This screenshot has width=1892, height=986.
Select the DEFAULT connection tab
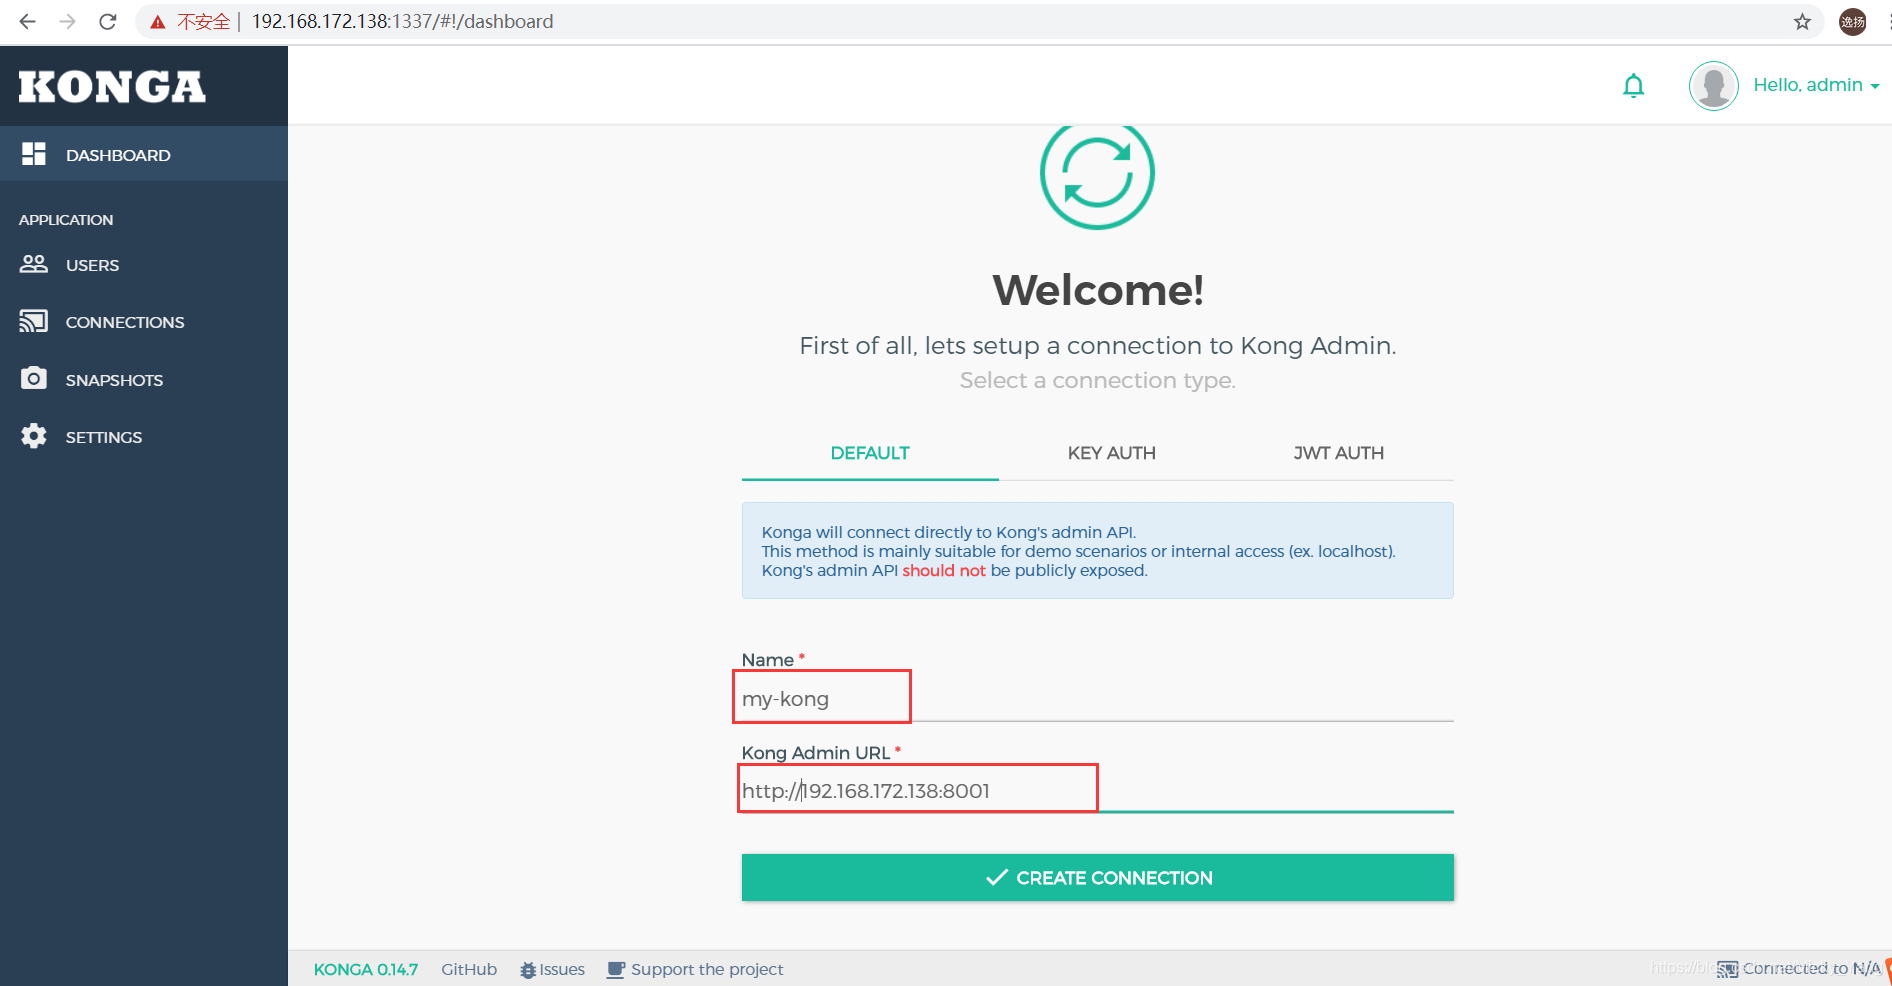pos(870,453)
